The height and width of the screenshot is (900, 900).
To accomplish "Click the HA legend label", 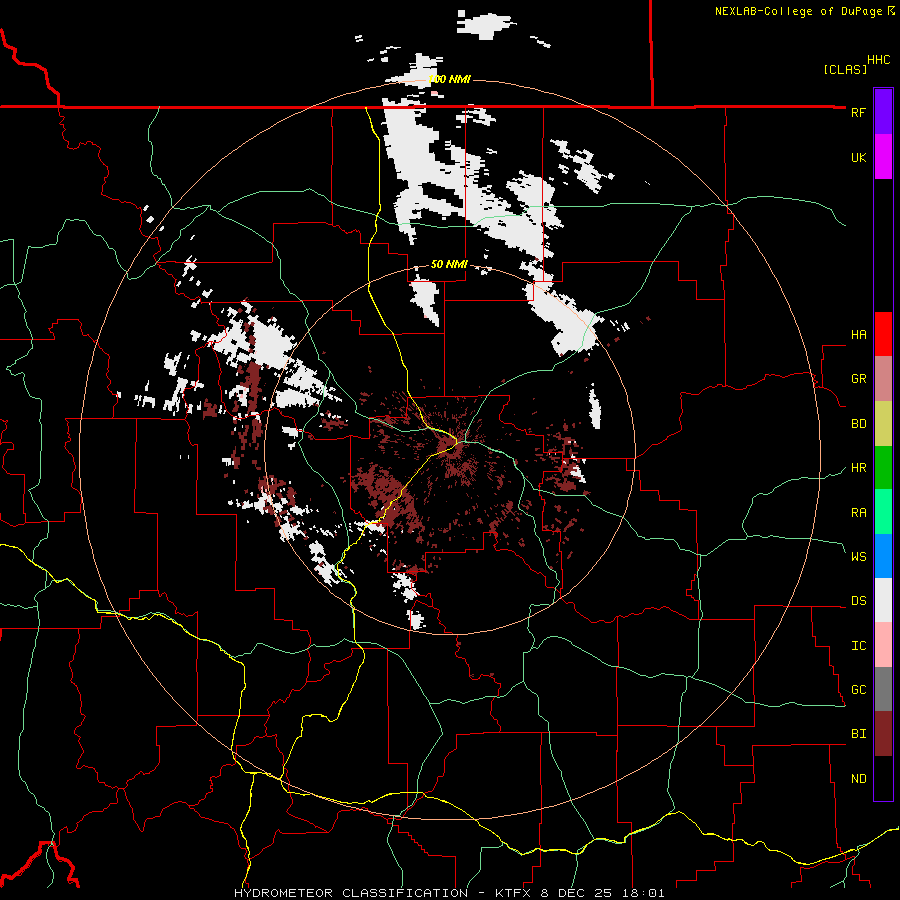I will (x=858, y=335).
